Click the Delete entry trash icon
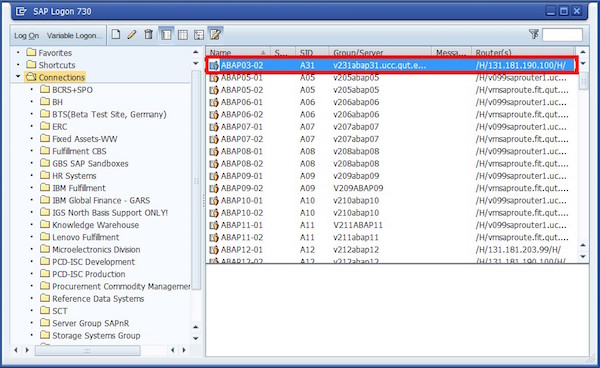 point(148,35)
